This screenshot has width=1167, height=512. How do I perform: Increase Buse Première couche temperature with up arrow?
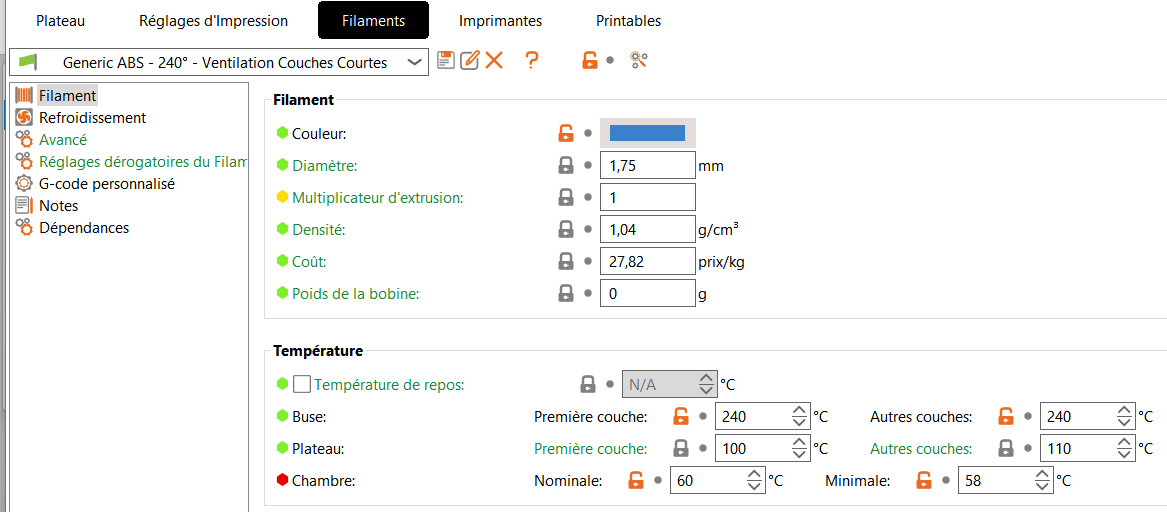coord(799,411)
